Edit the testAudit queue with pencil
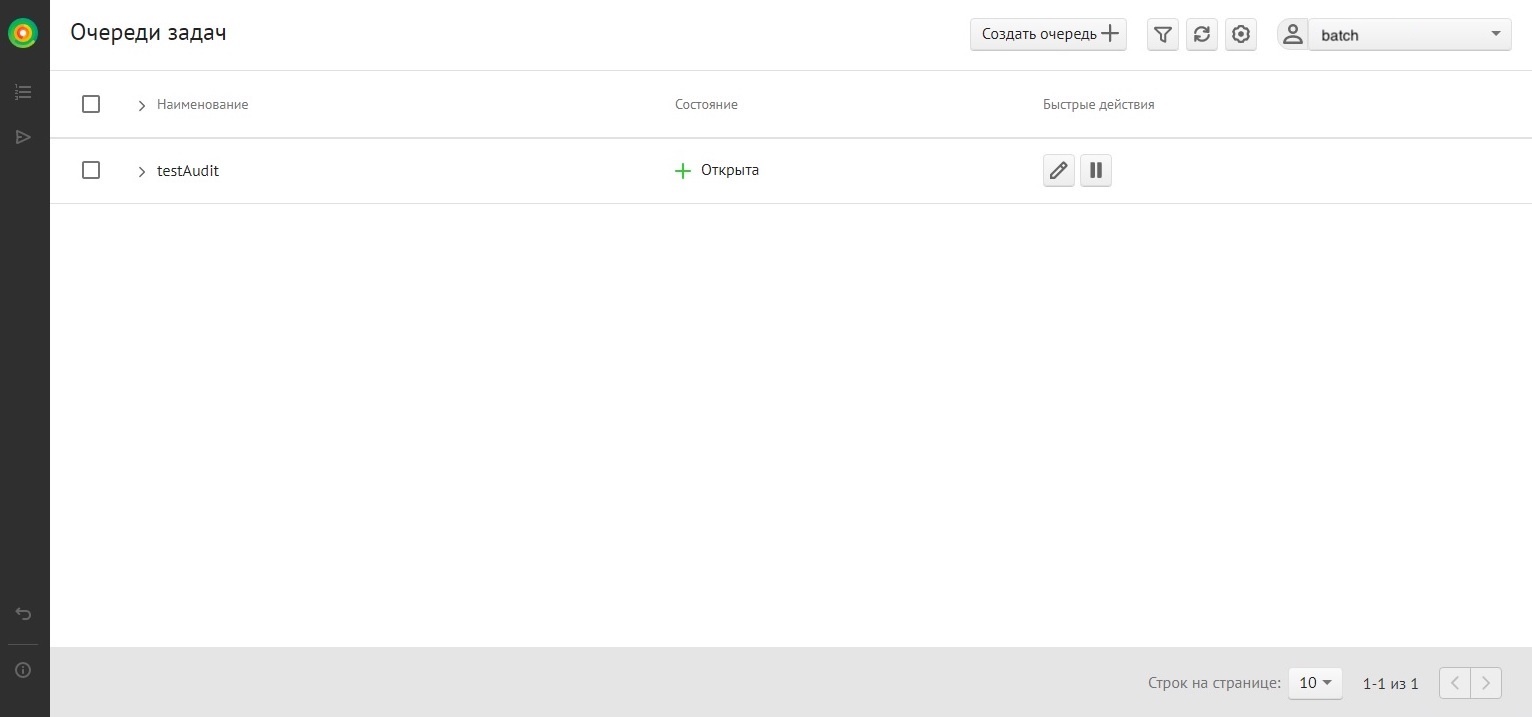 click(1058, 171)
